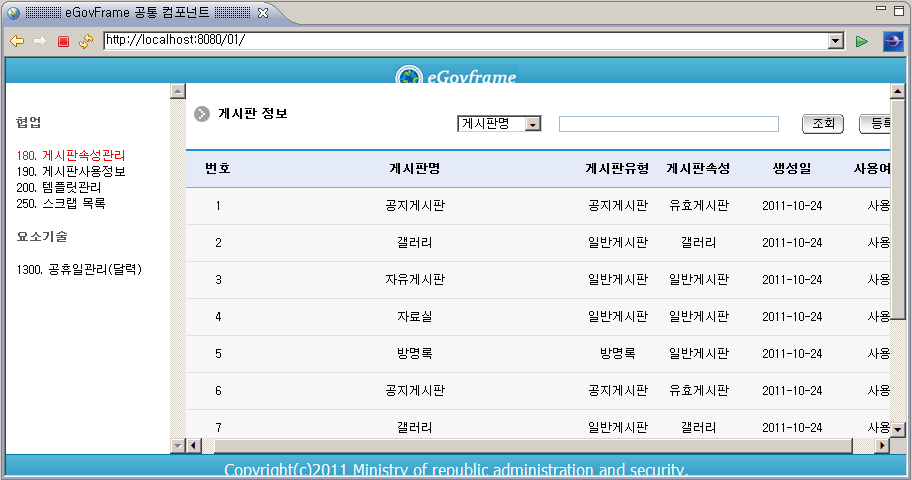Viewport: 912px width, 480px height.
Task: Click the browser back arrow icon
Action: [17, 41]
